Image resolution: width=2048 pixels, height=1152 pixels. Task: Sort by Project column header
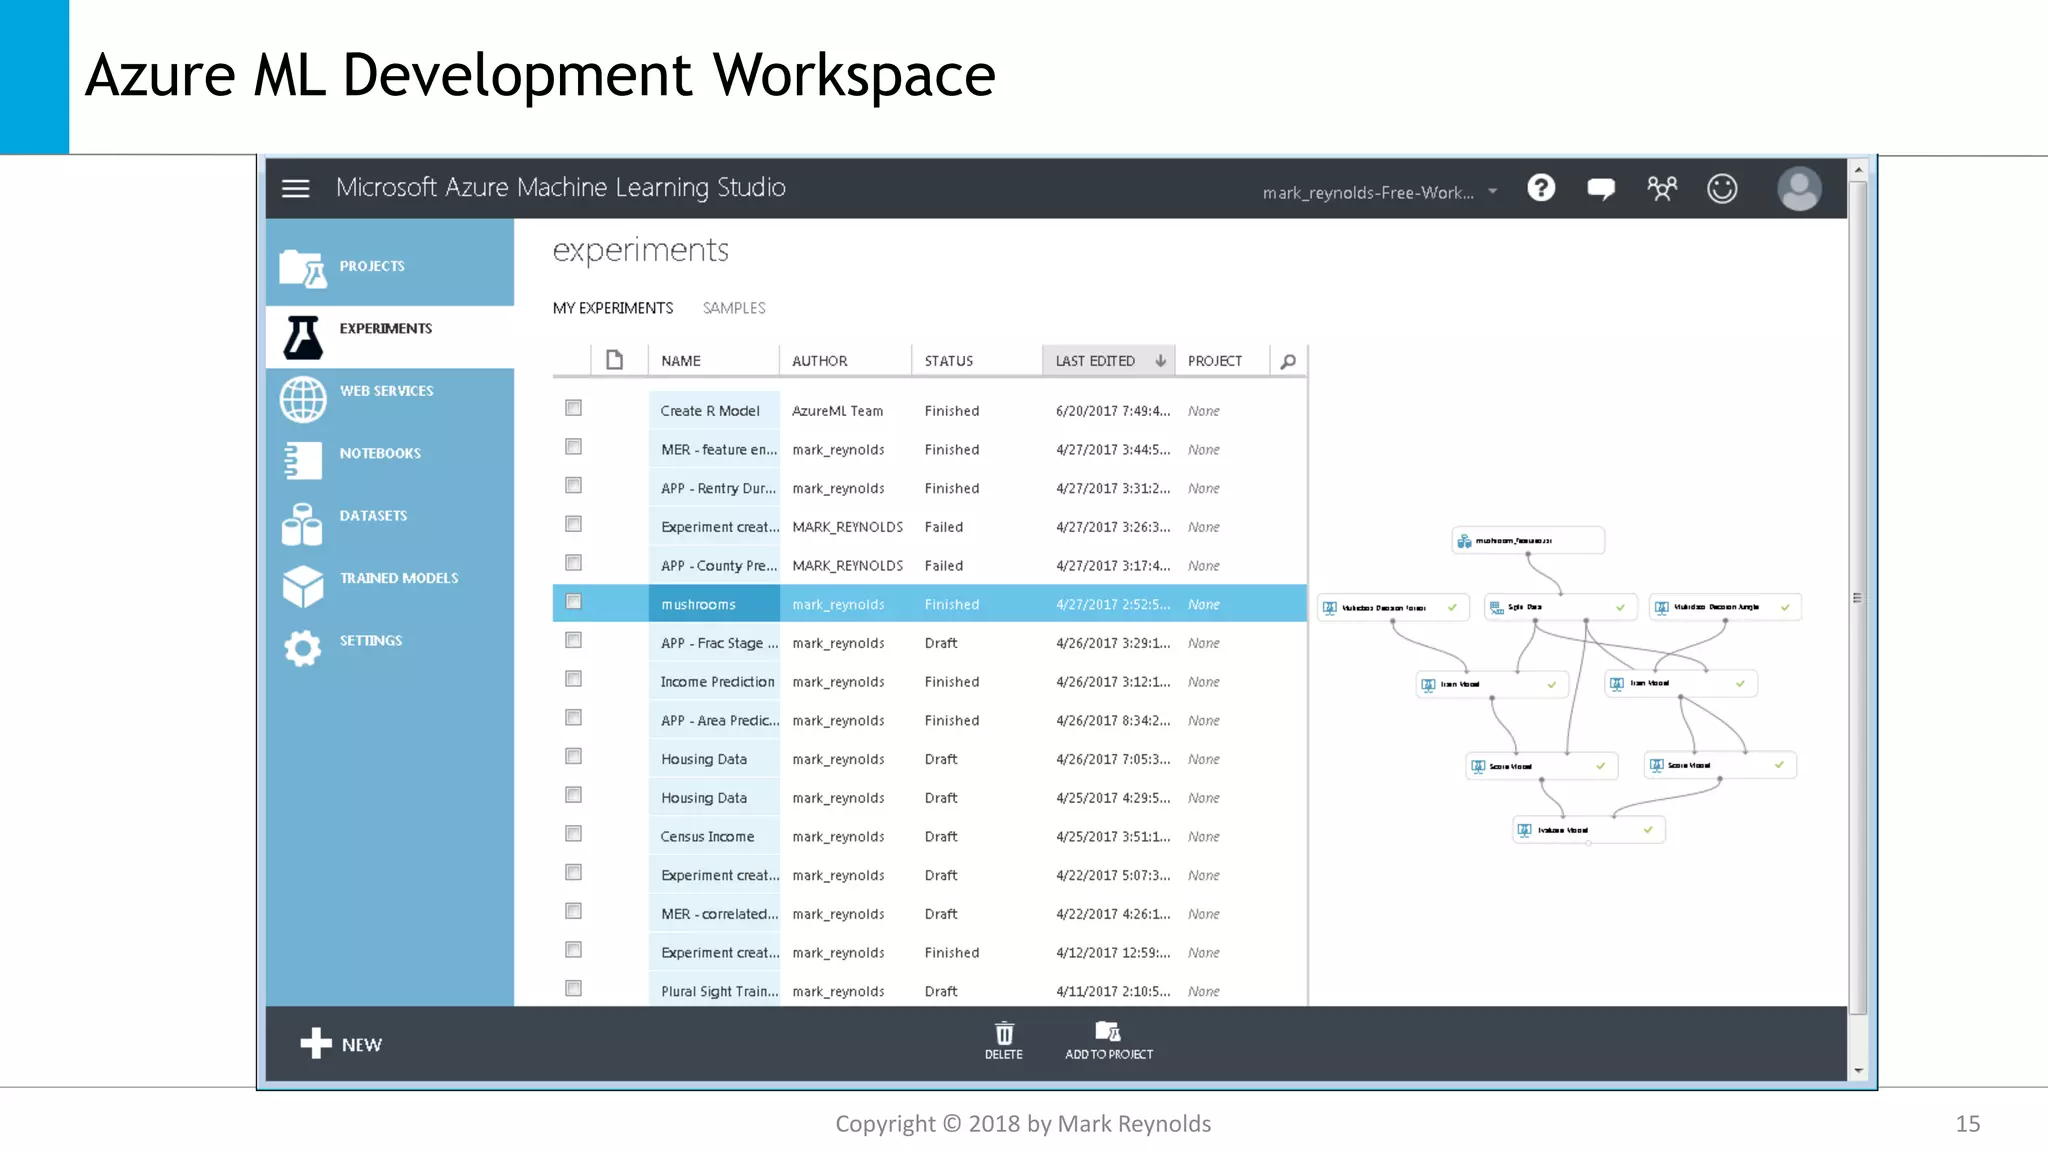1215,361
